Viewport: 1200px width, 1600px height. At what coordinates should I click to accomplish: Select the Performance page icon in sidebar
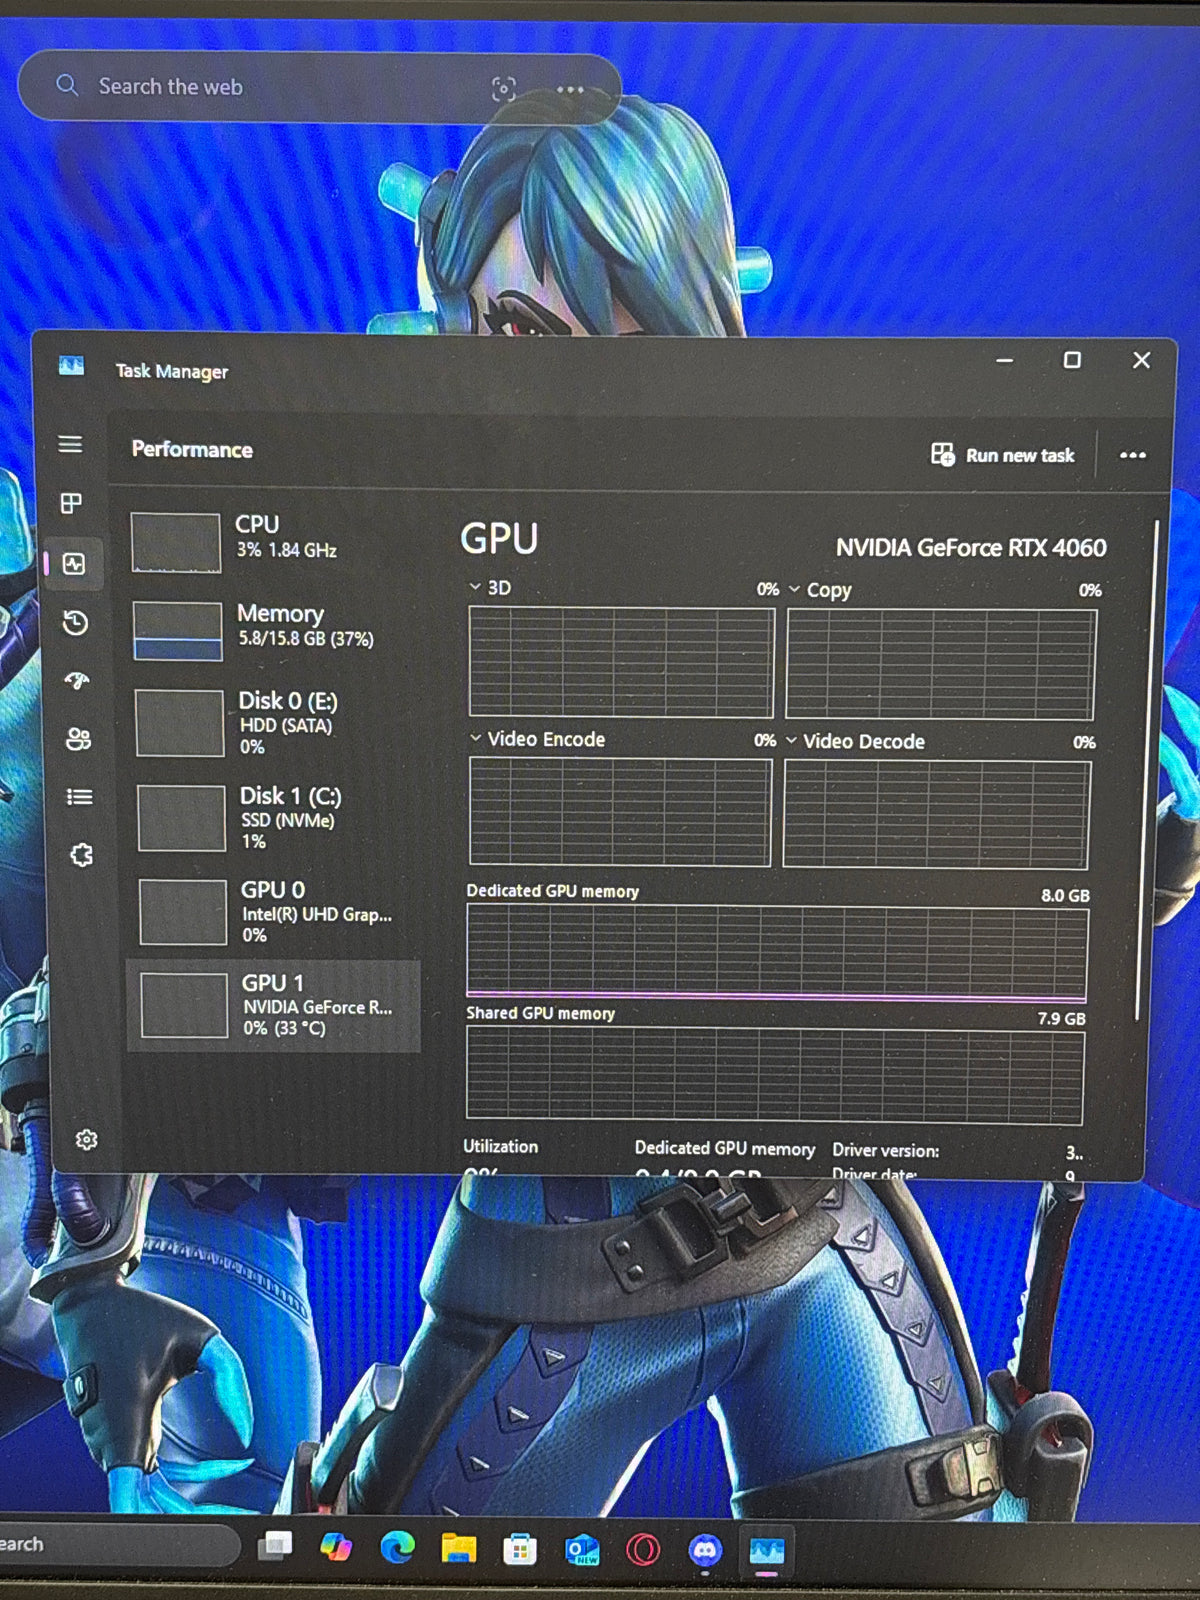coord(74,564)
